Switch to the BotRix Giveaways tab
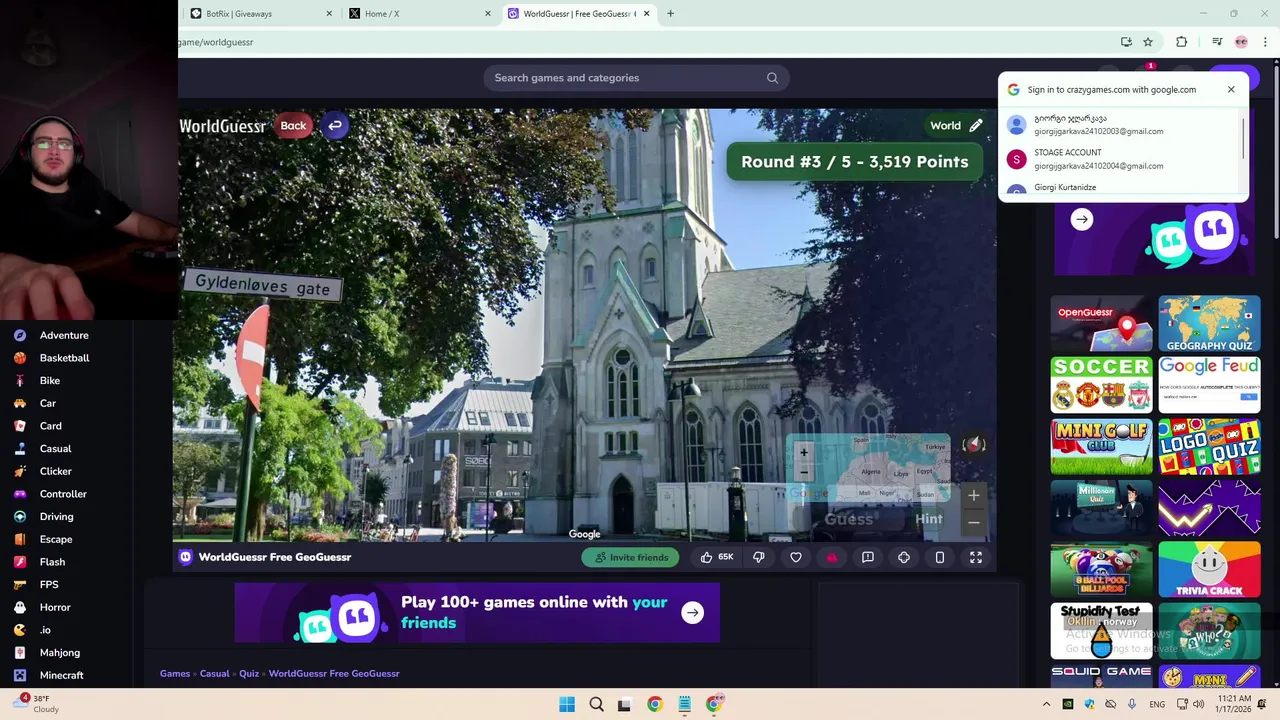Image resolution: width=1280 pixels, height=720 pixels. (260, 14)
